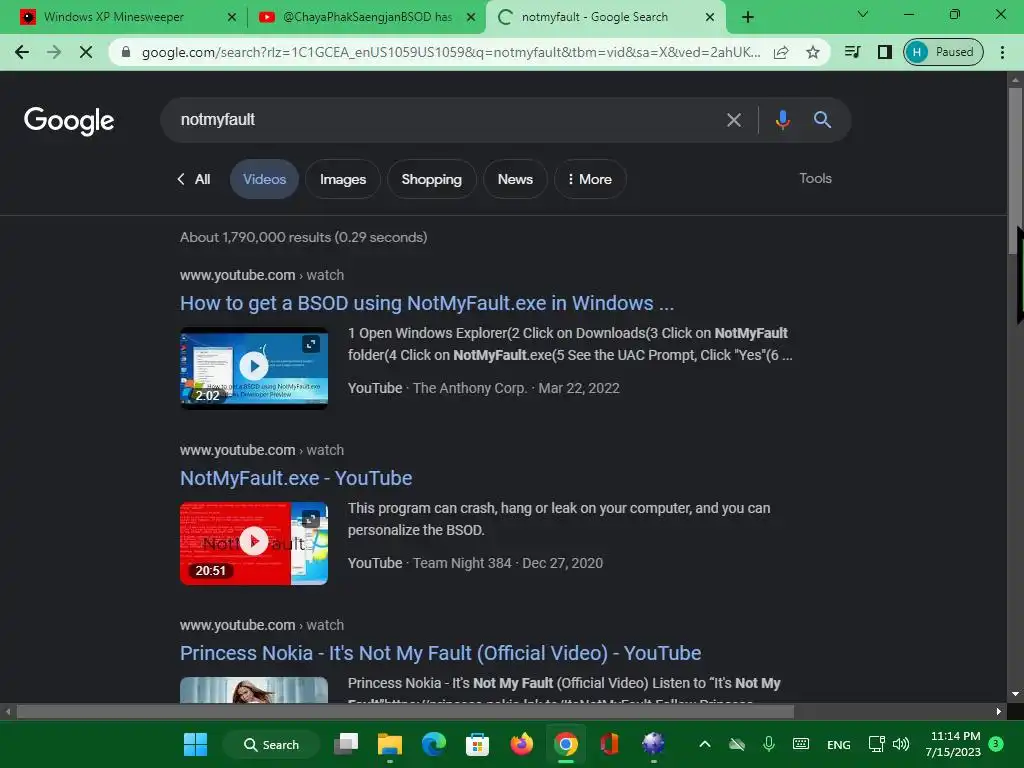Open the Tools option
The image size is (1024, 768).
[x=815, y=178]
